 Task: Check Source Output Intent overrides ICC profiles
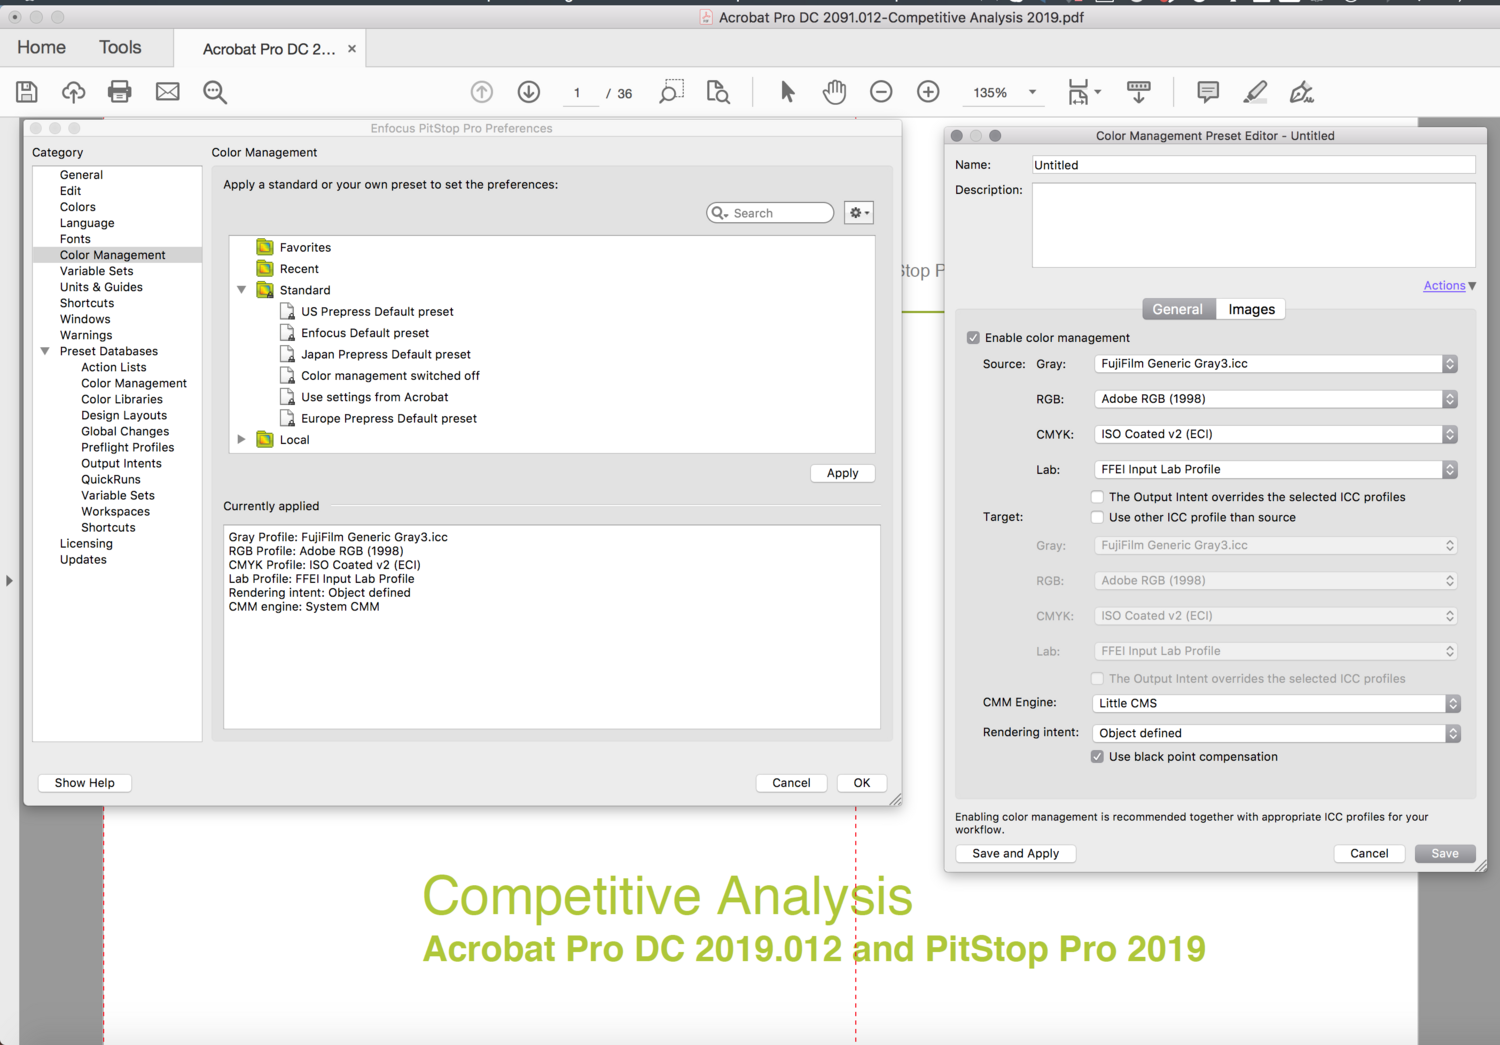pyautogui.click(x=1097, y=497)
